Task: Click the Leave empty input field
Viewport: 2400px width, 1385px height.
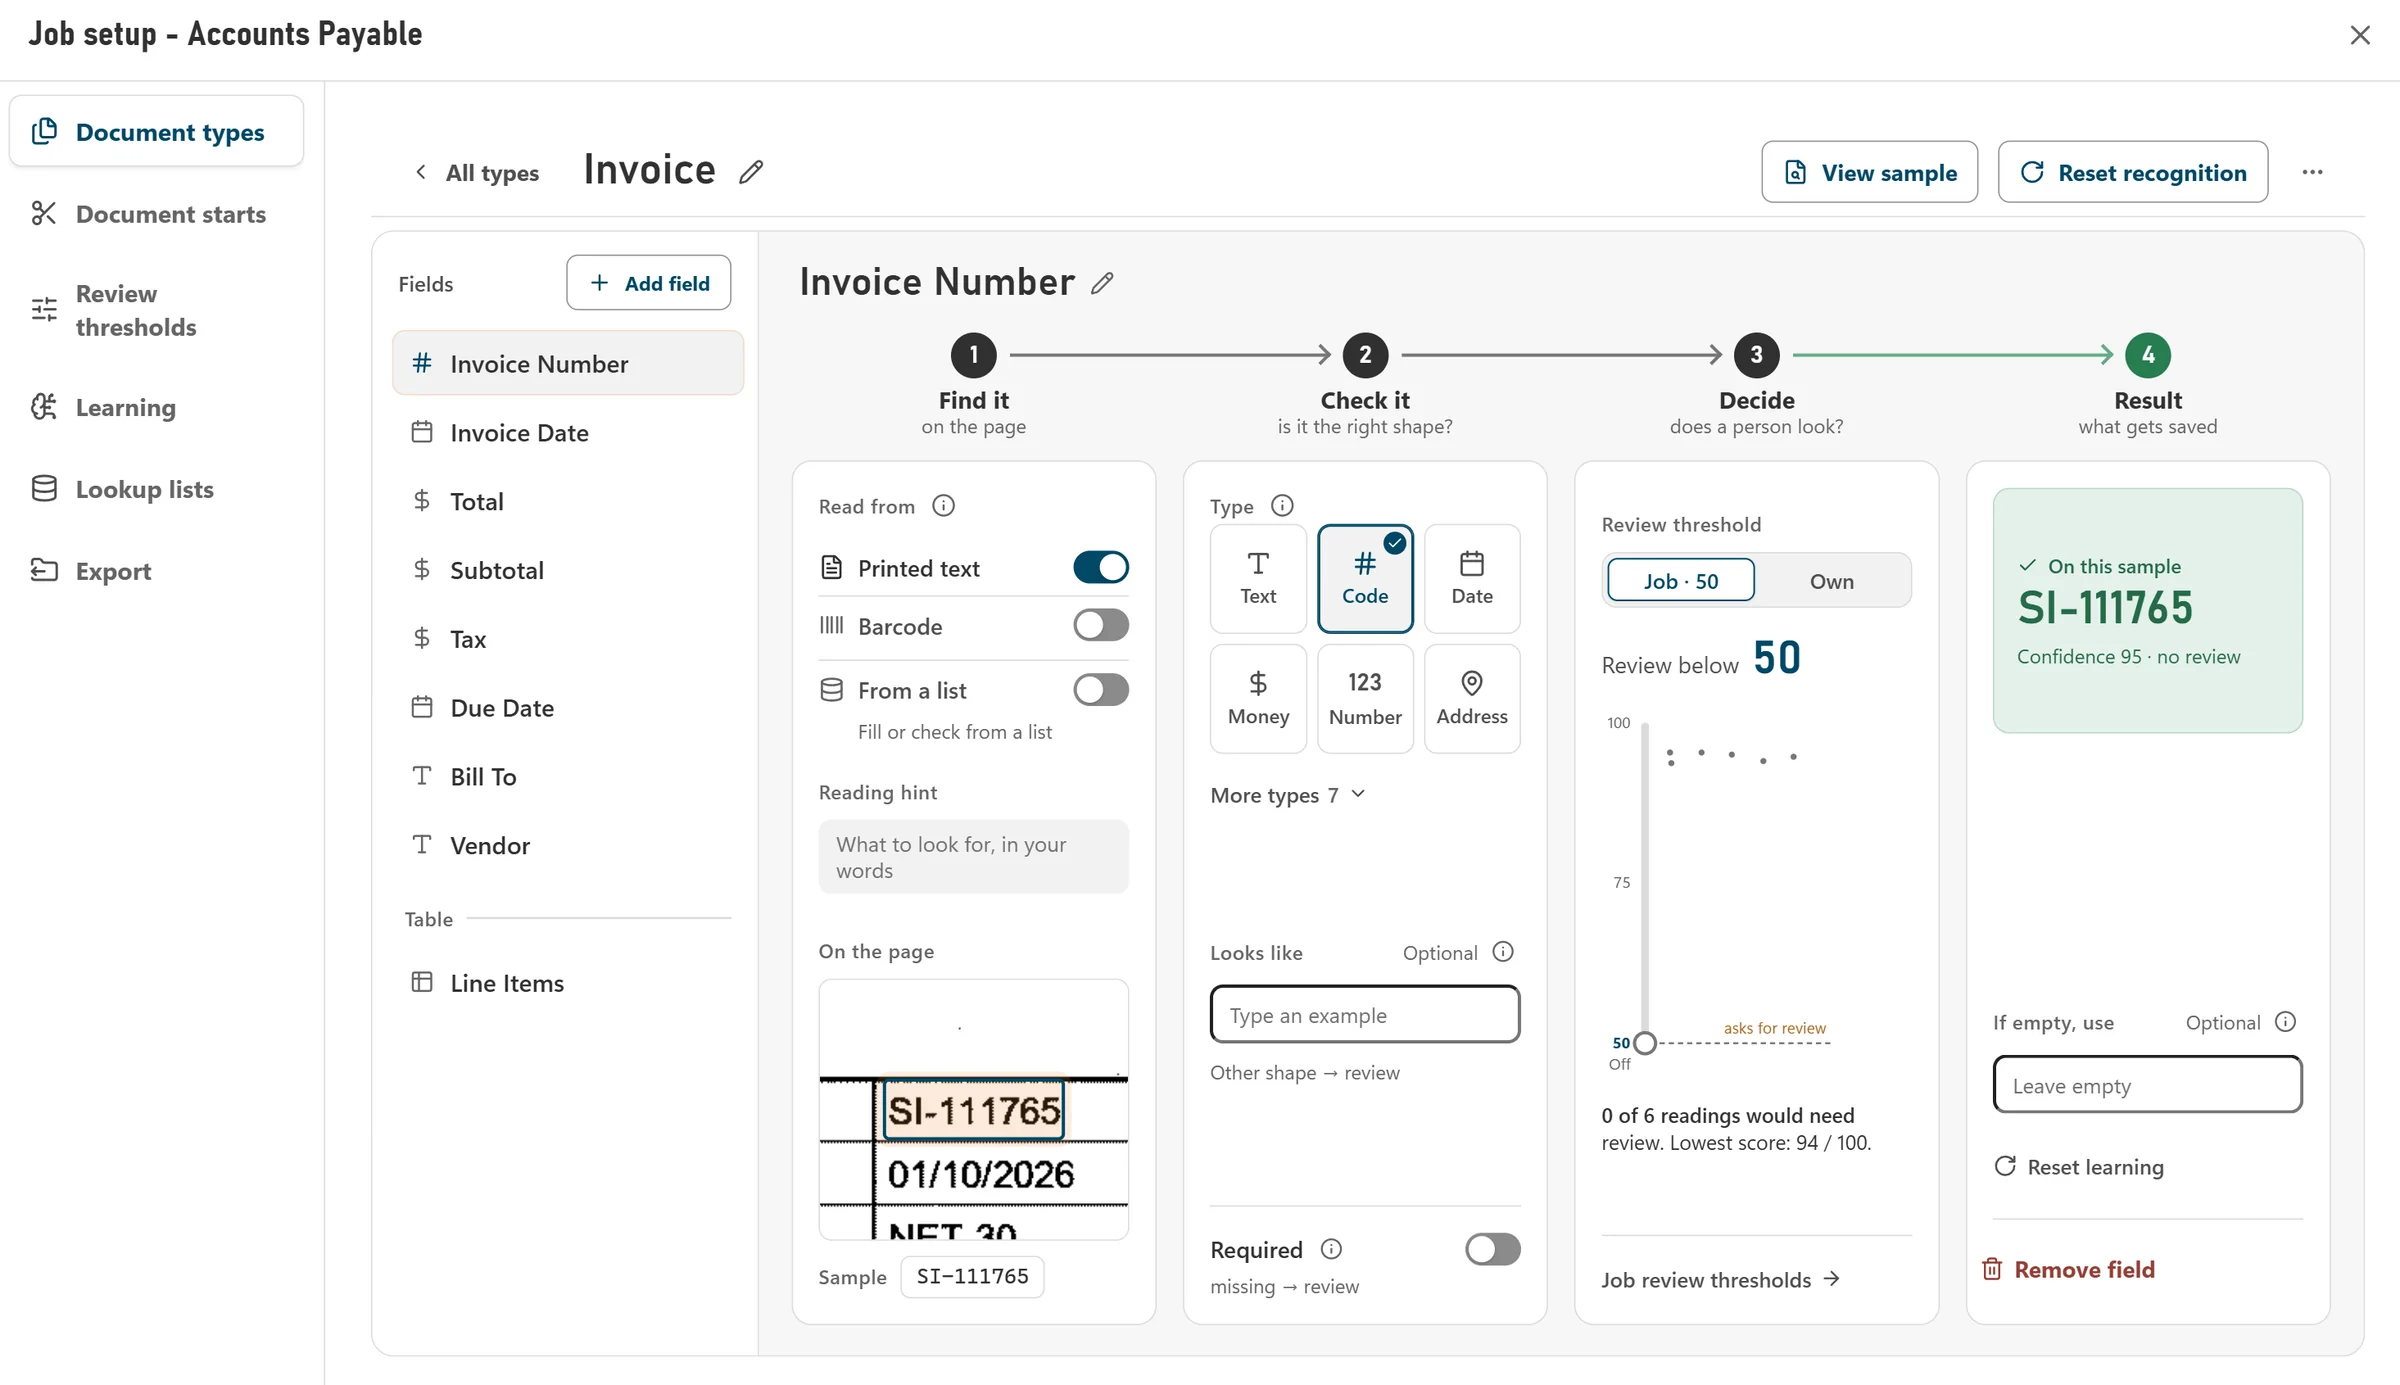Action: click(x=2148, y=1085)
